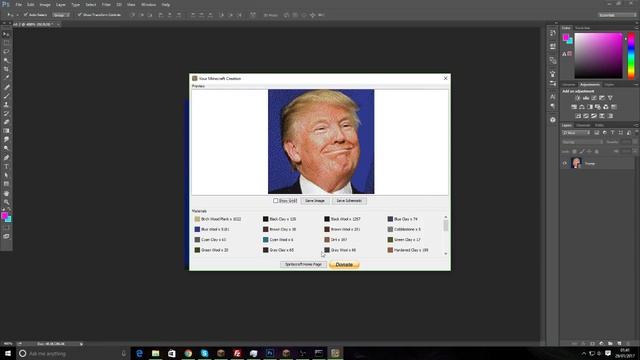The height and width of the screenshot is (360, 640).
Task: Select the Lasso tool
Action: point(6,51)
